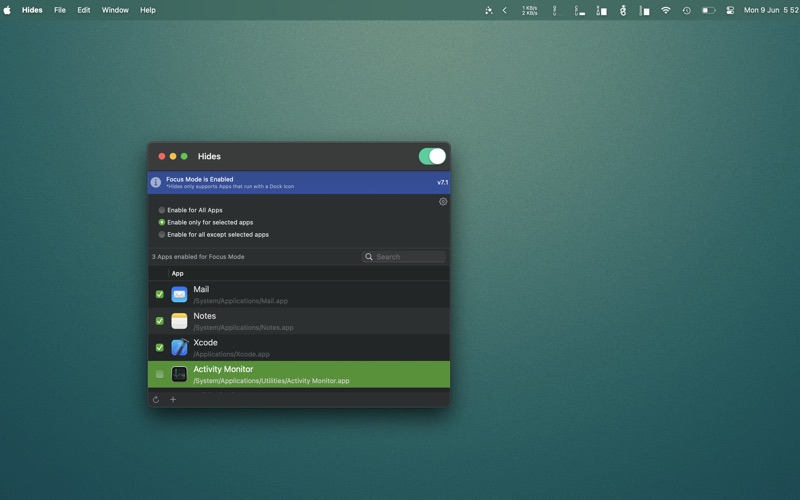The image size is (800, 500).
Task: Open the Hides menu in menu bar
Action: click(x=32, y=10)
